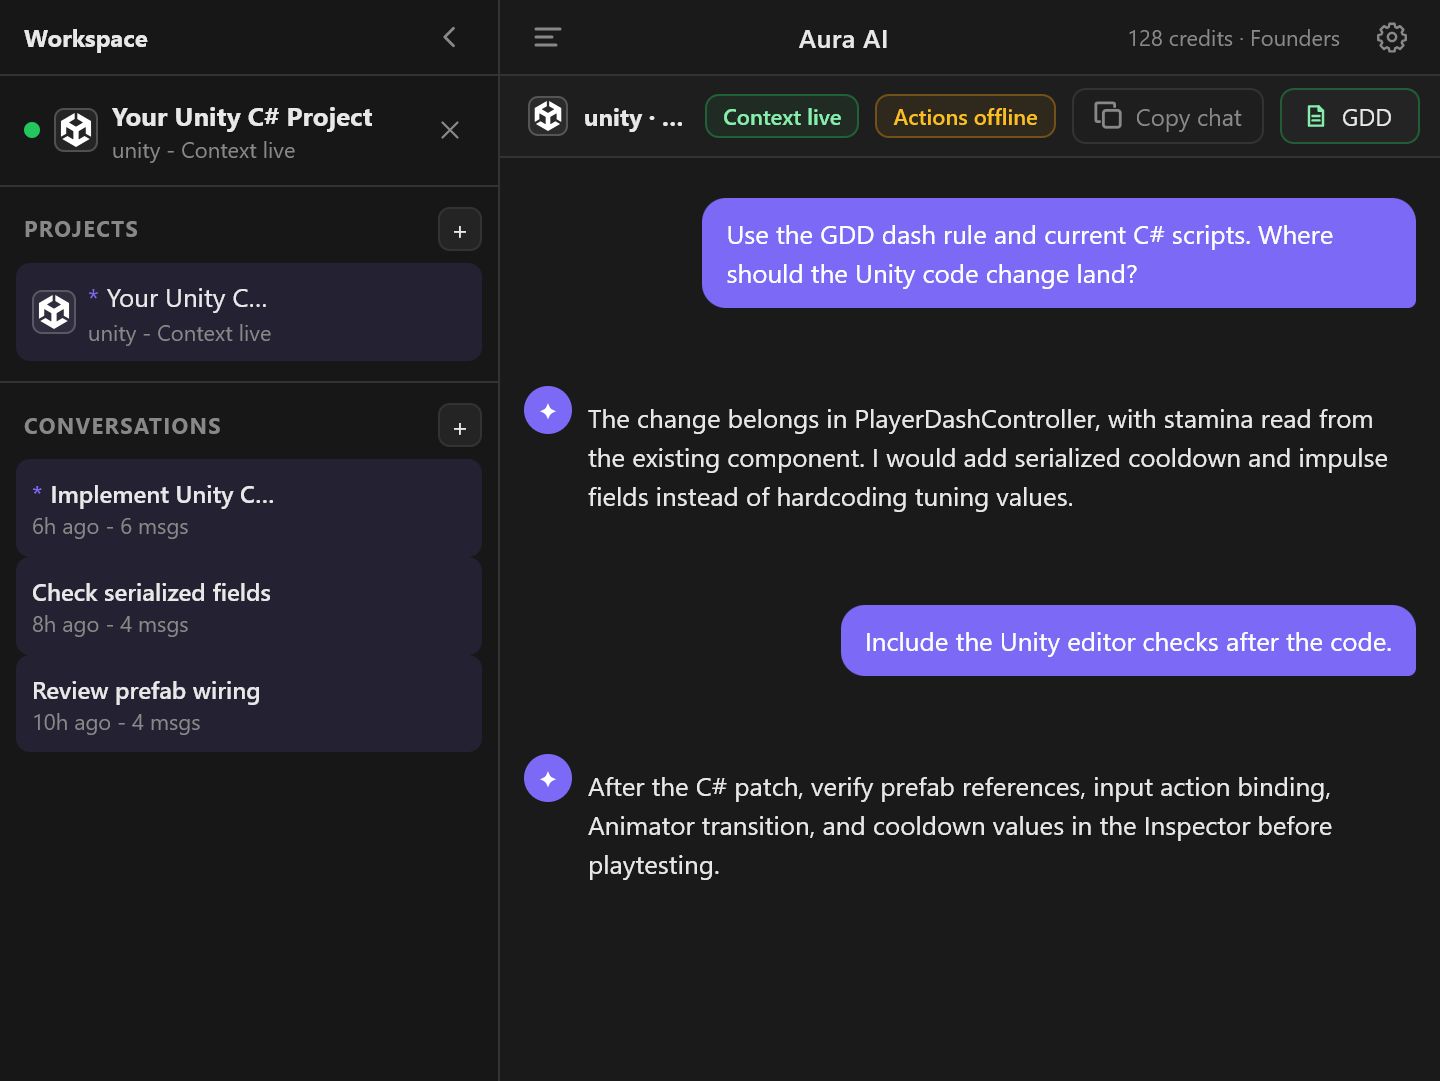The height and width of the screenshot is (1081, 1440).
Task: Click the second assistant sparkle avatar
Action: (548, 778)
